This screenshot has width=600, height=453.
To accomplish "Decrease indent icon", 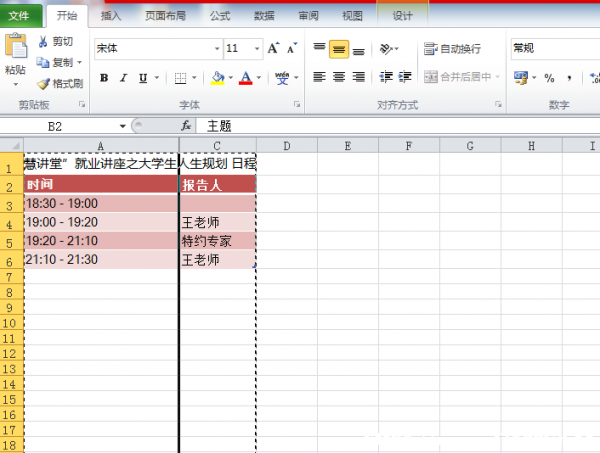I will point(386,77).
